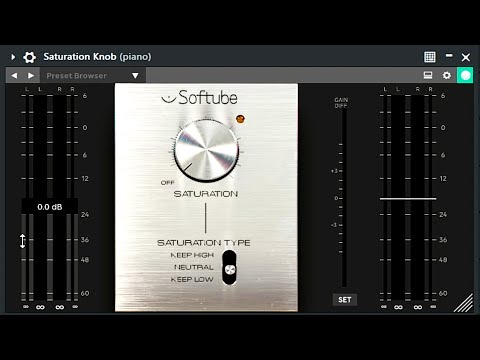This screenshot has height=360, width=480.
Task: Click the SET button
Action: 345,300
